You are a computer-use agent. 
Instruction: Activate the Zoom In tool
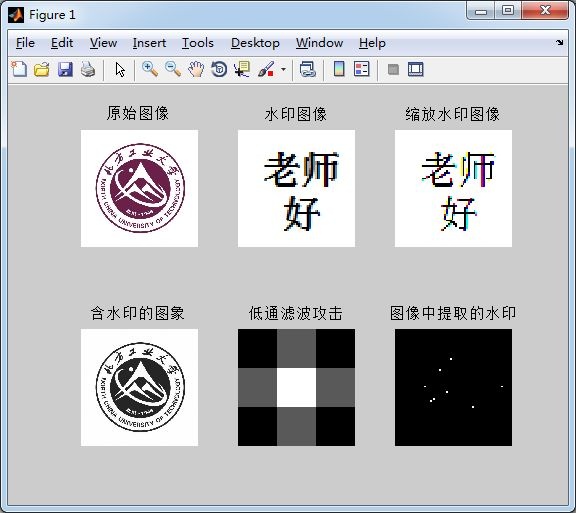150,69
